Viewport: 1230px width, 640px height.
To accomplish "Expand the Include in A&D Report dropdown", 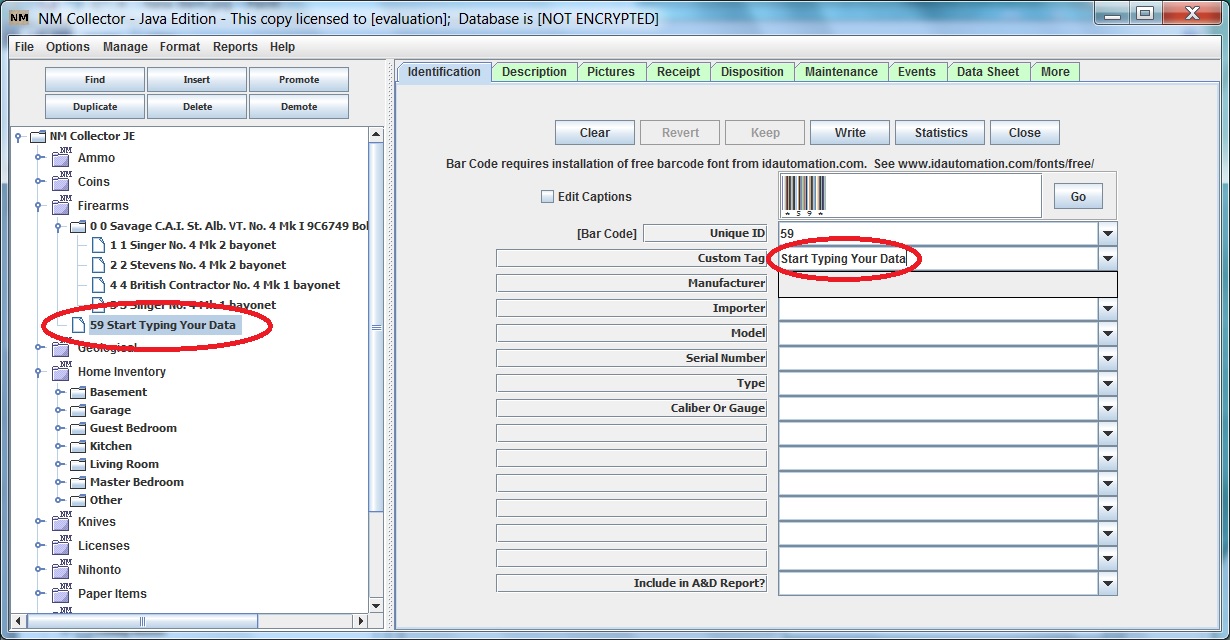I will [x=1107, y=584].
